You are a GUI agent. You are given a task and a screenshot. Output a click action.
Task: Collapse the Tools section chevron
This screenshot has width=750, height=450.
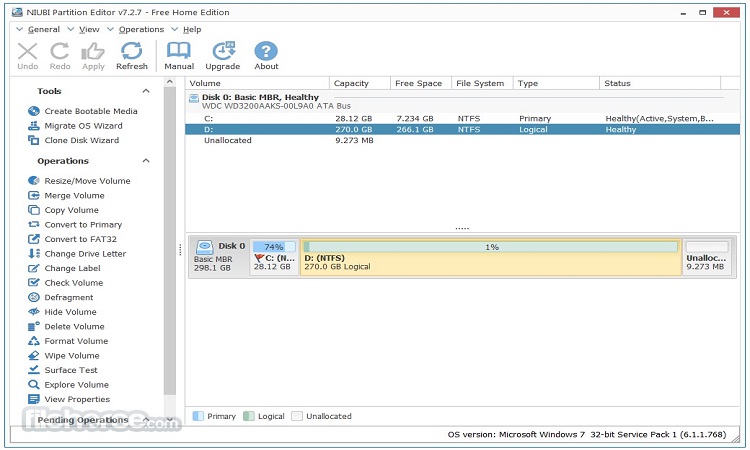pyautogui.click(x=146, y=91)
